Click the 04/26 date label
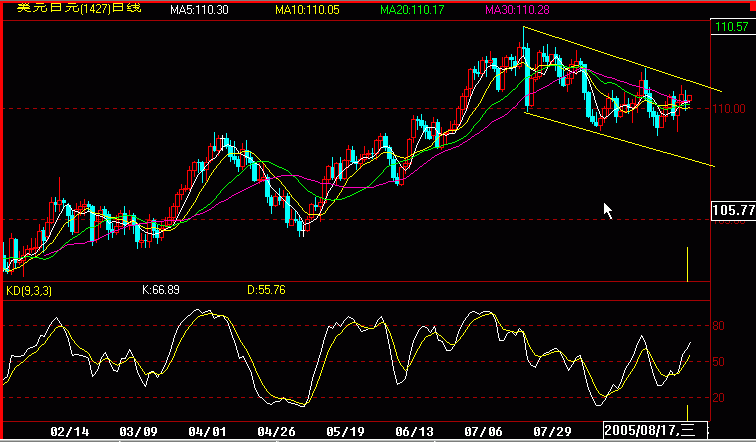 [x=276, y=431]
